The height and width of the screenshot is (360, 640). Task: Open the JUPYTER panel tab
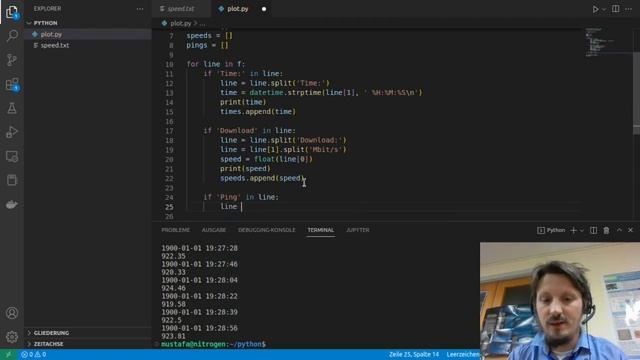click(x=358, y=230)
